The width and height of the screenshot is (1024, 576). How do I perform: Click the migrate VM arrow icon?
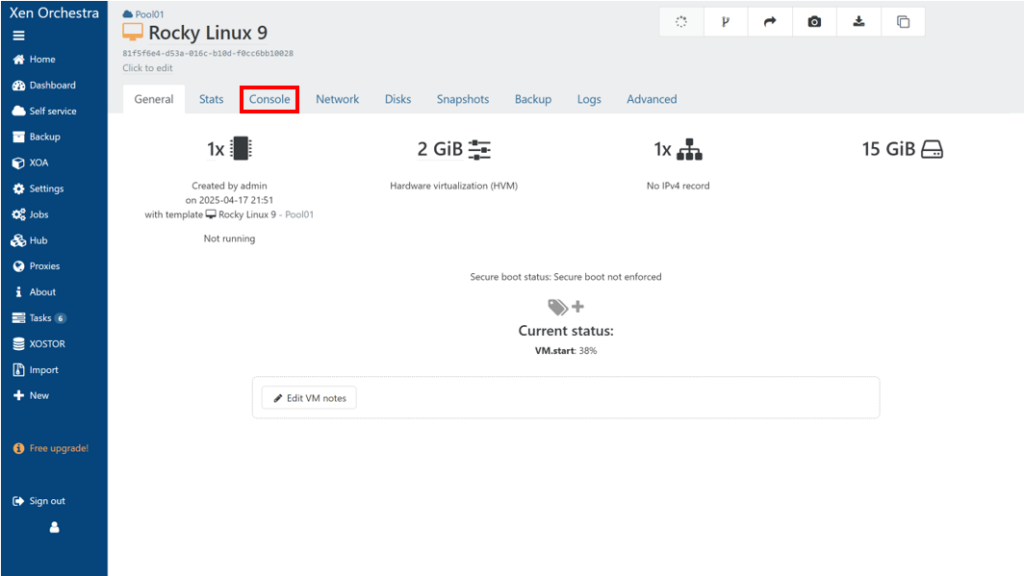[770, 22]
